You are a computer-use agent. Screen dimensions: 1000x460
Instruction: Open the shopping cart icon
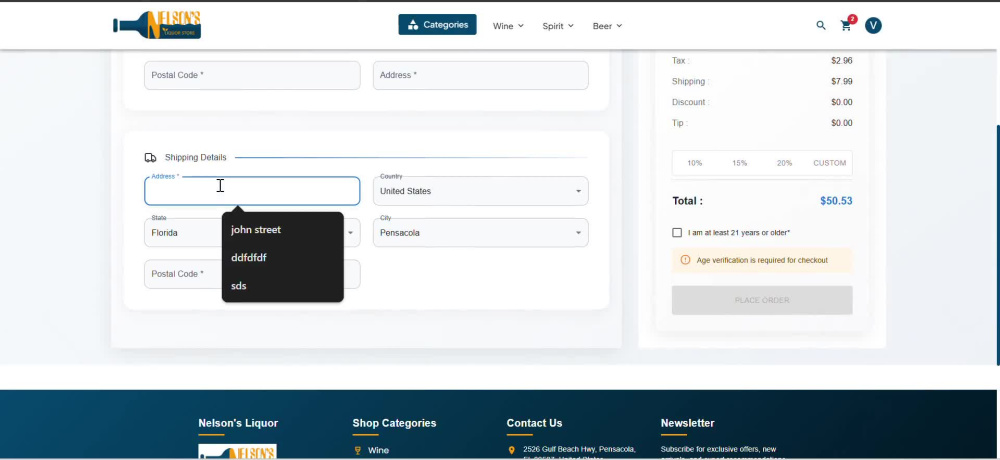(x=846, y=26)
